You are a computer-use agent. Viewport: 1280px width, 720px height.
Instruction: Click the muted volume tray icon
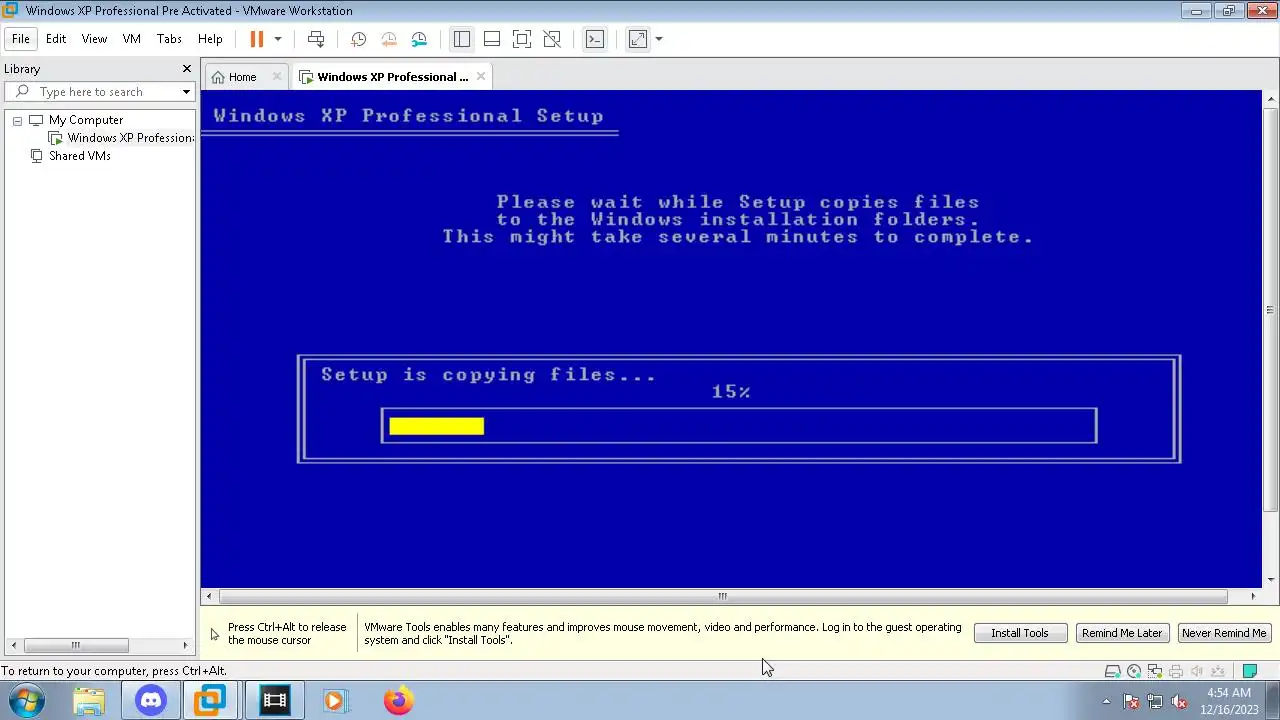pos(1179,701)
